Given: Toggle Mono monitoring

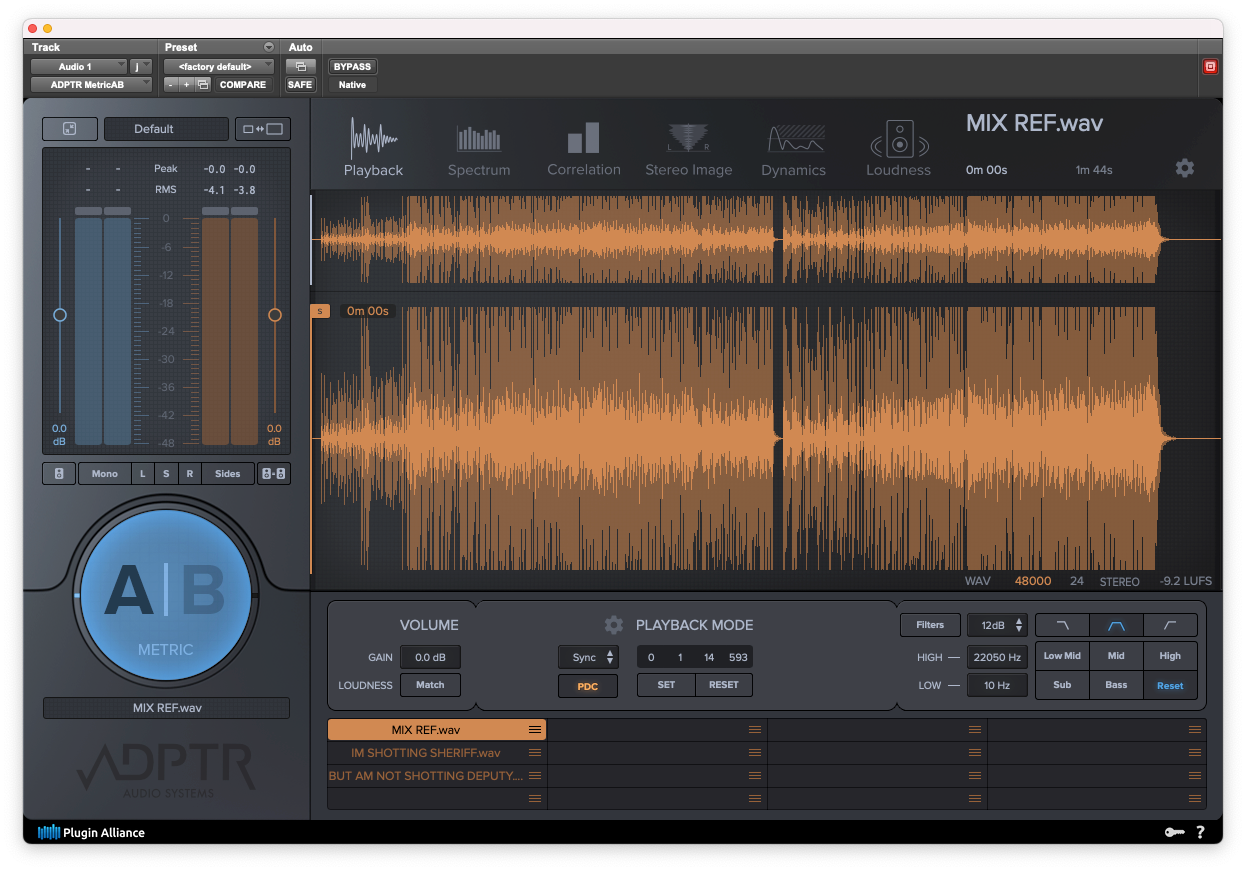Looking at the screenshot, I should coord(105,474).
